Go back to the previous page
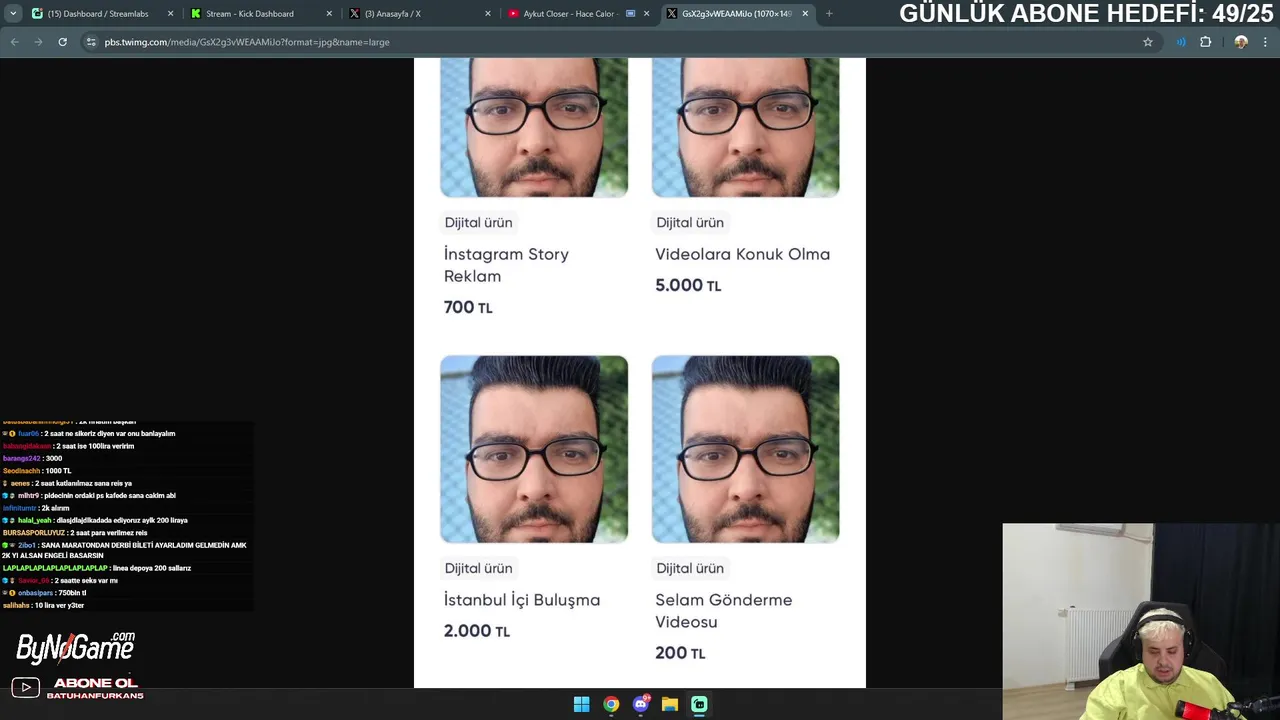Screen dimensions: 1280x720 [14, 42]
